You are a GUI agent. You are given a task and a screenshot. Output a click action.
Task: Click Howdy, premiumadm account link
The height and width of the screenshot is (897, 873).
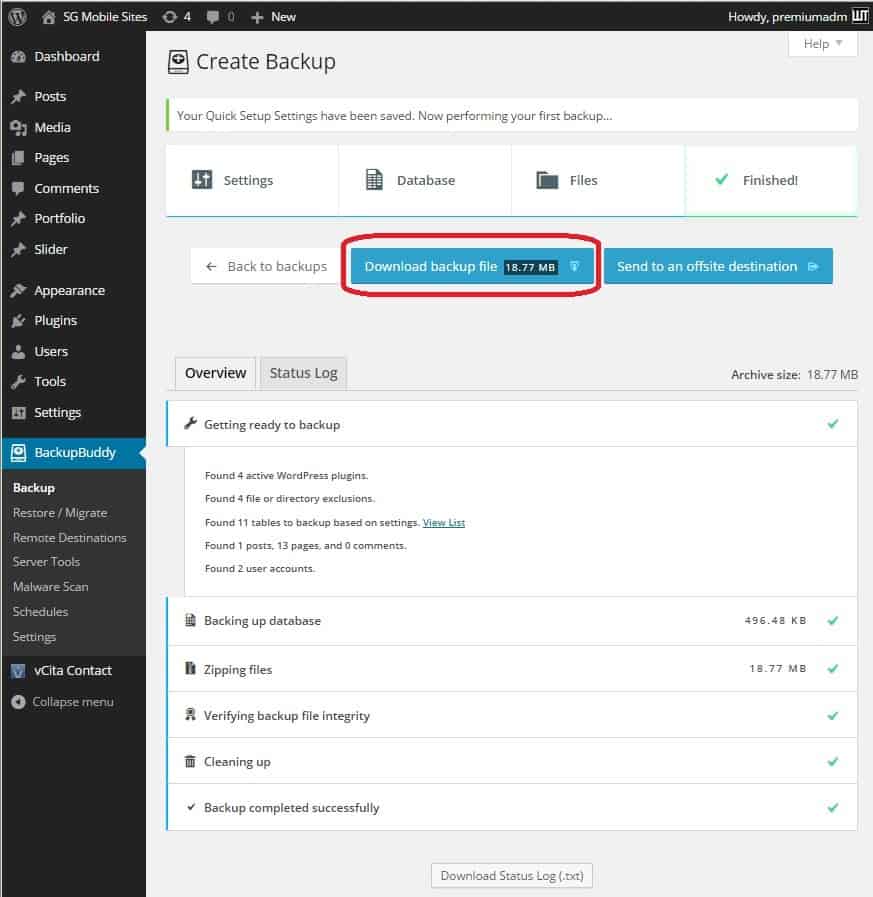[787, 17]
